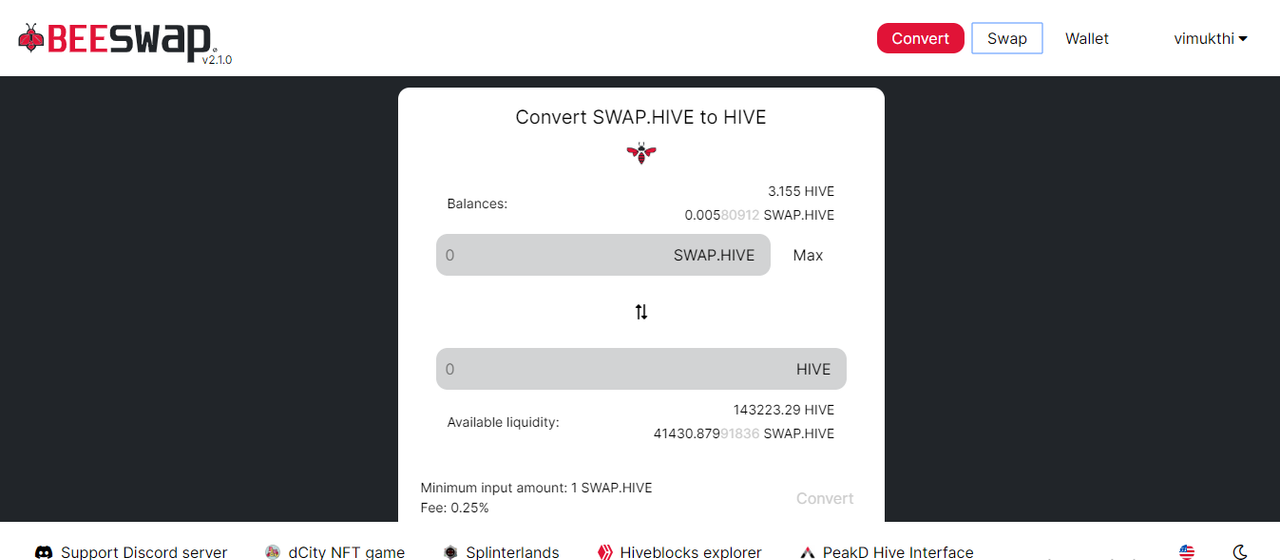Open dCity NFT game link
The image size is (1280, 560).
pos(347,552)
